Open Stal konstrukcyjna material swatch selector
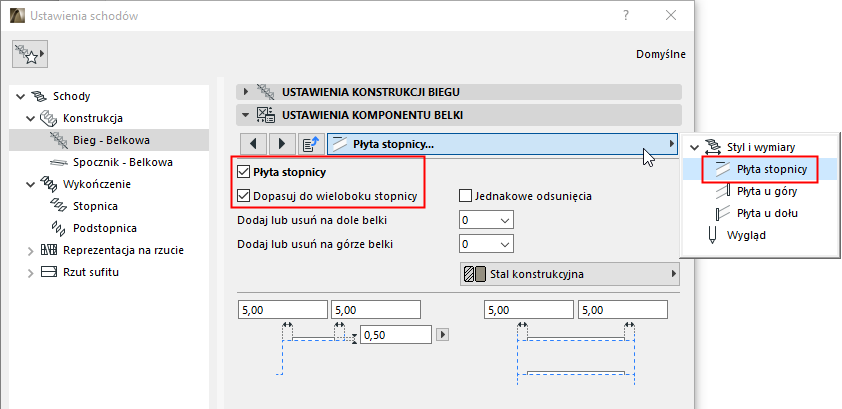842x409 pixels. pyautogui.click(x=569, y=274)
